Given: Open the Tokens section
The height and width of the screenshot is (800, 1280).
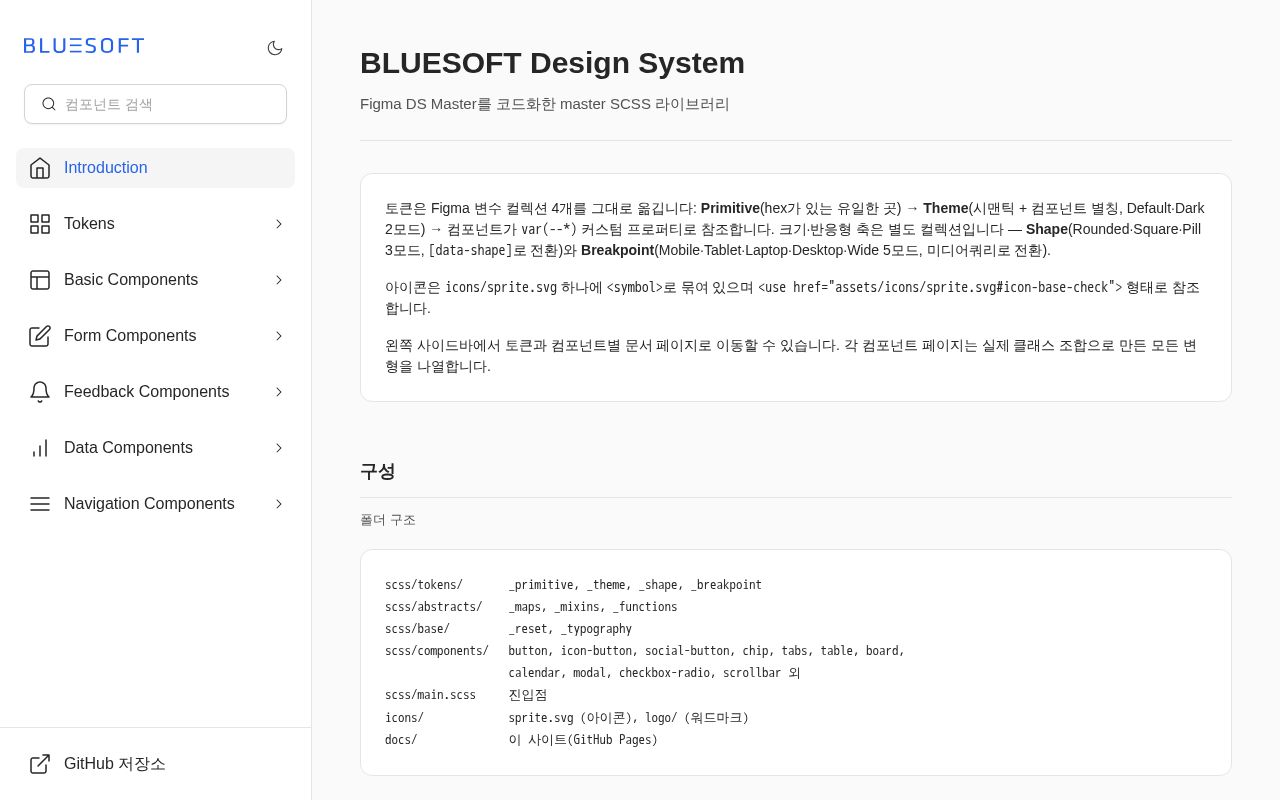Looking at the screenshot, I should click(x=155, y=224).
